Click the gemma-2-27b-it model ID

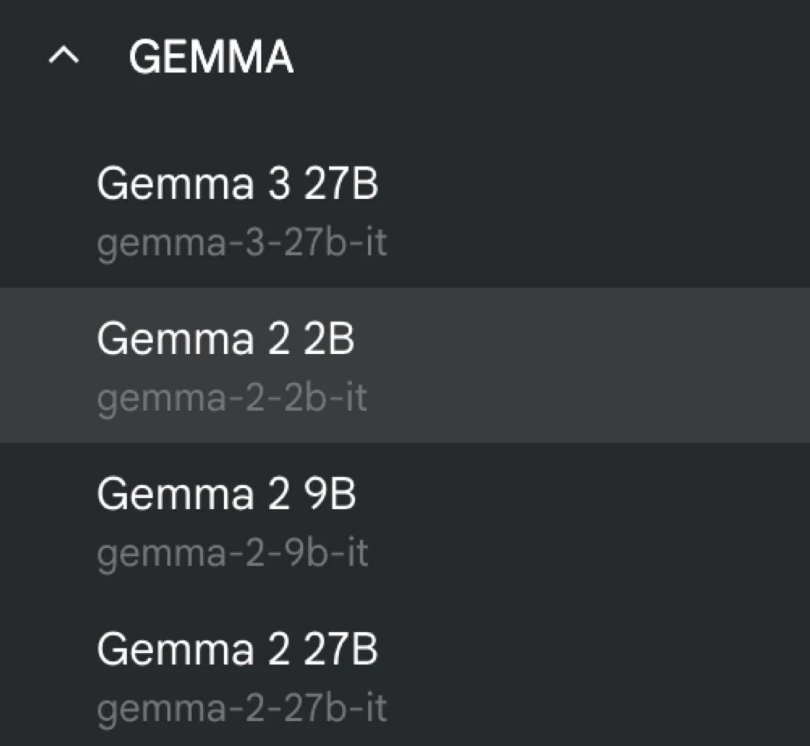click(x=242, y=709)
